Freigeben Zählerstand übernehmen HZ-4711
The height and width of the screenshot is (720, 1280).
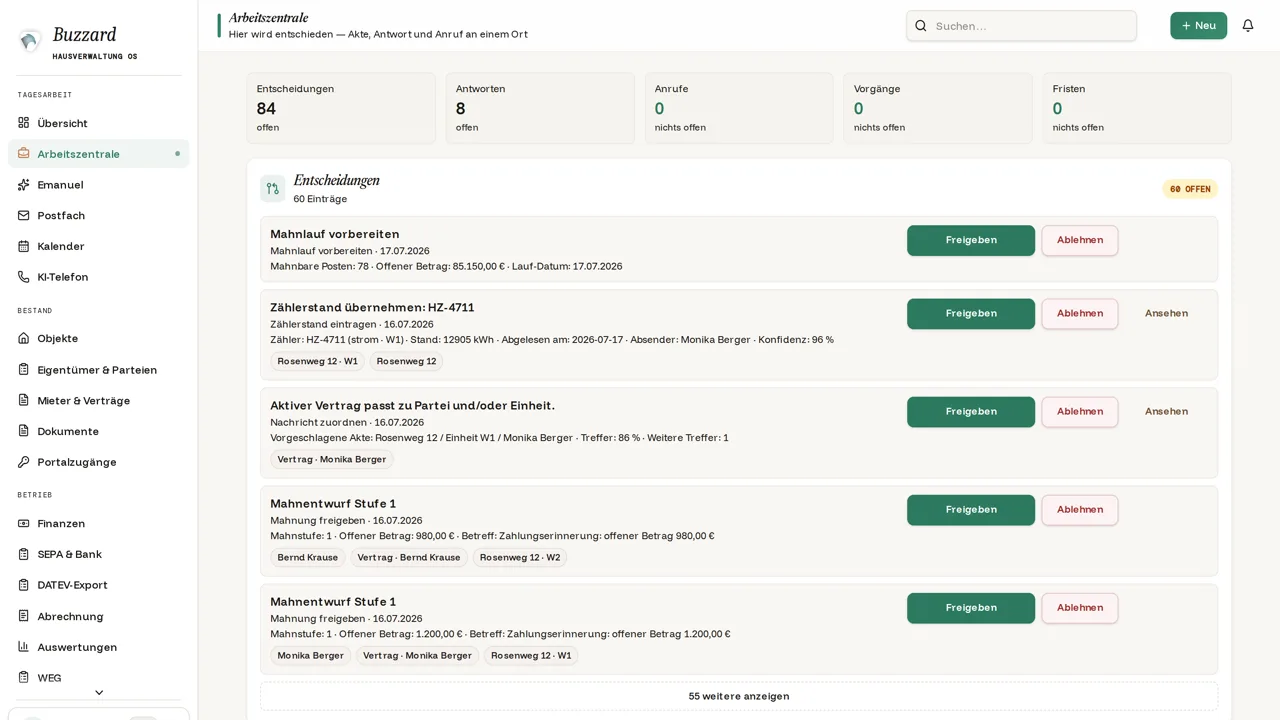[971, 314]
